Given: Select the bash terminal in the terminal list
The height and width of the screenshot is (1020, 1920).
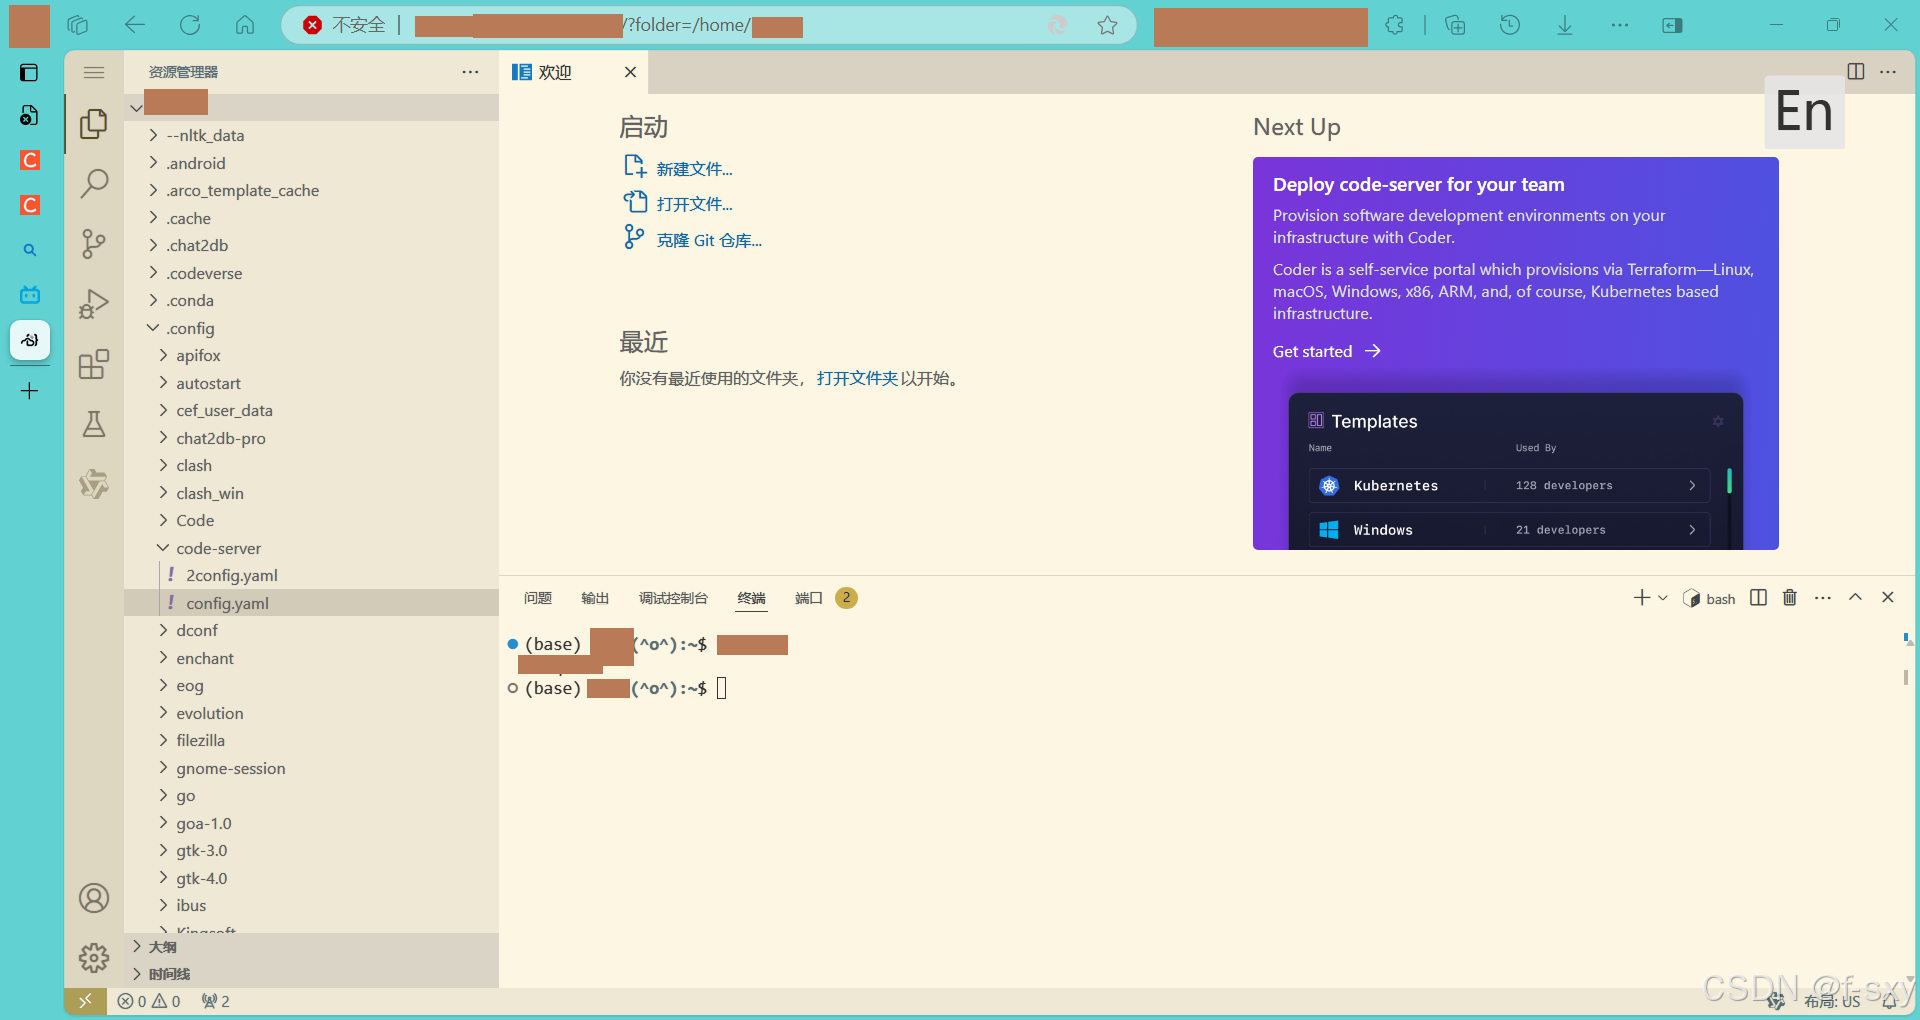Looking at the screenshot, I should click(1718, 598).
